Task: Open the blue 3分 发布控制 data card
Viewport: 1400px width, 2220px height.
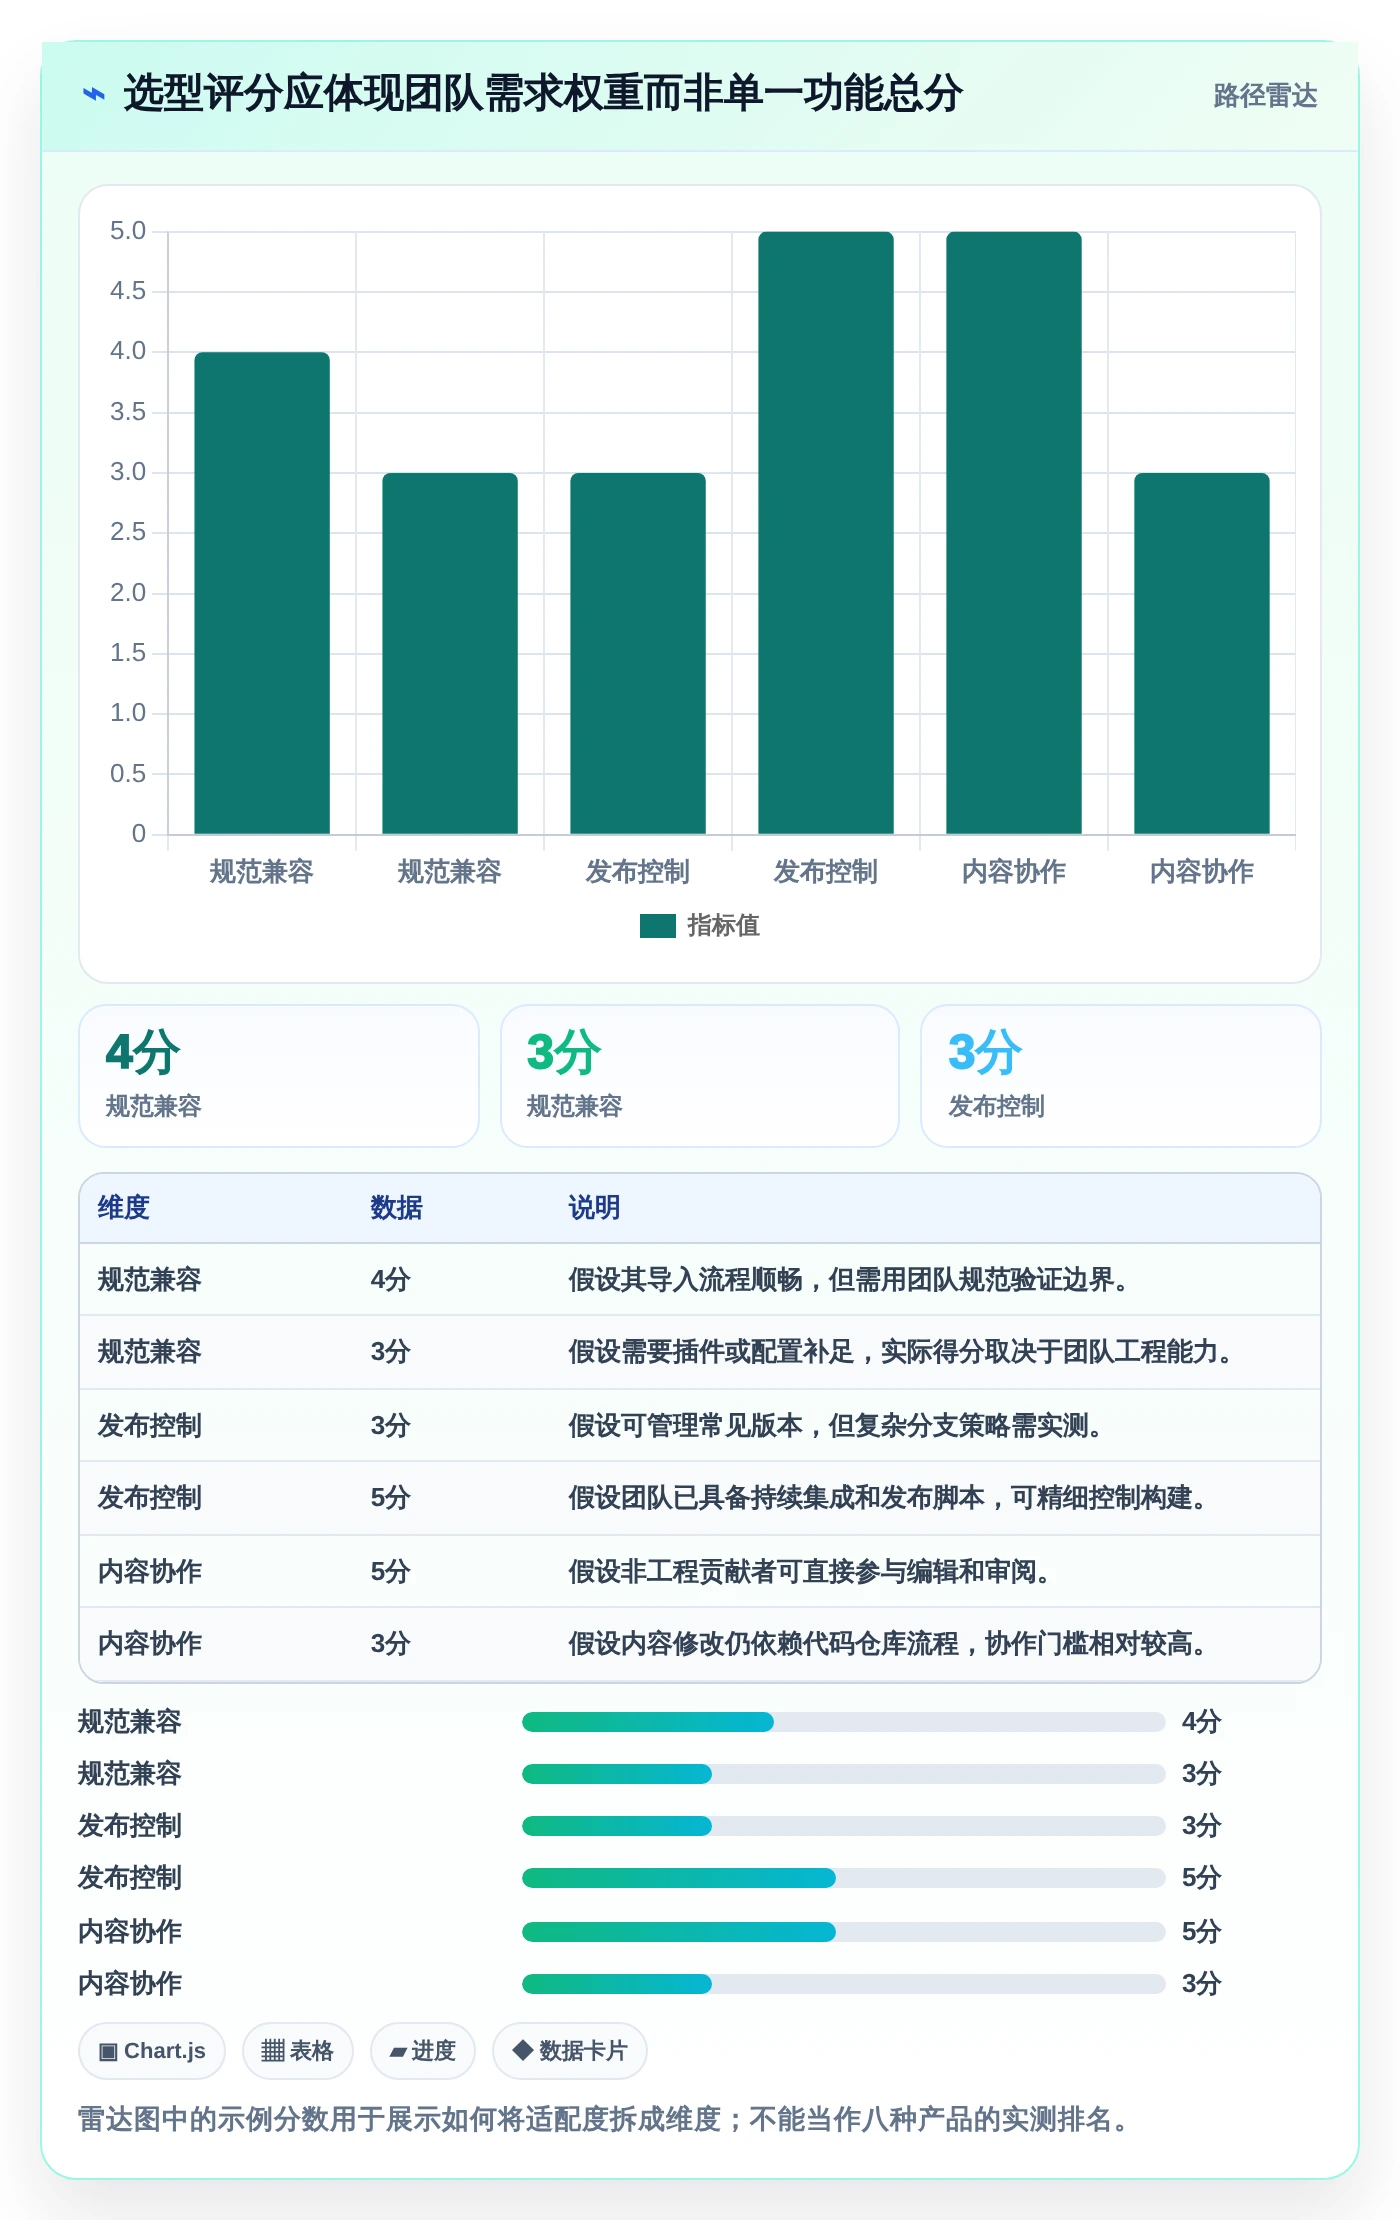Action: point(1121,1076)
